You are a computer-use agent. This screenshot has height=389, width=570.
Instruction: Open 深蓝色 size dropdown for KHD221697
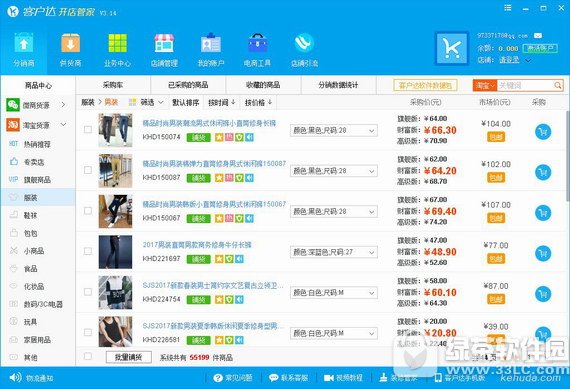coord(334,252)
